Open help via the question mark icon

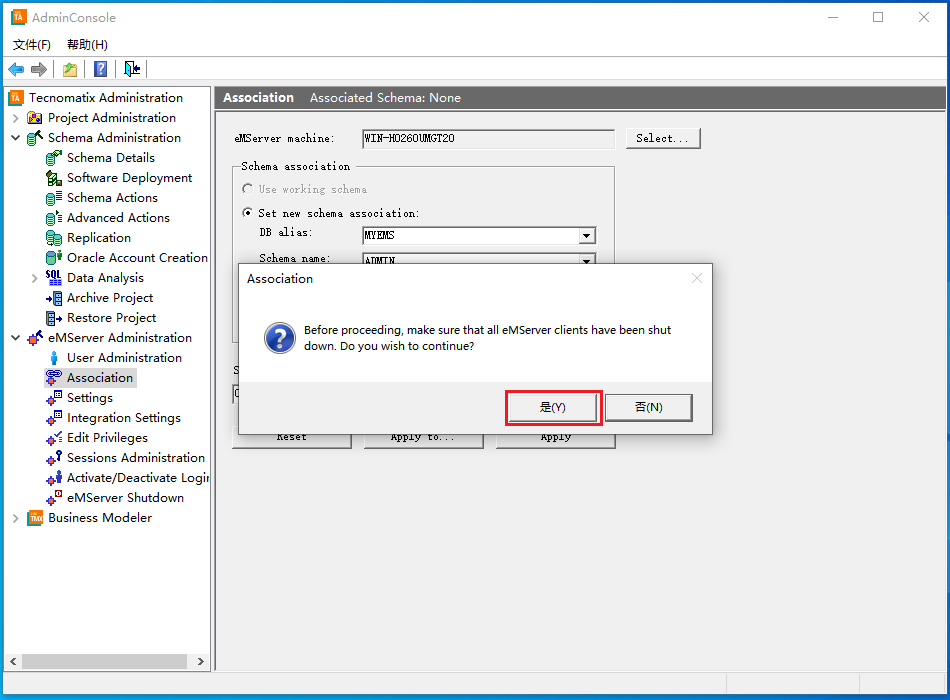(x=100, y=69)
